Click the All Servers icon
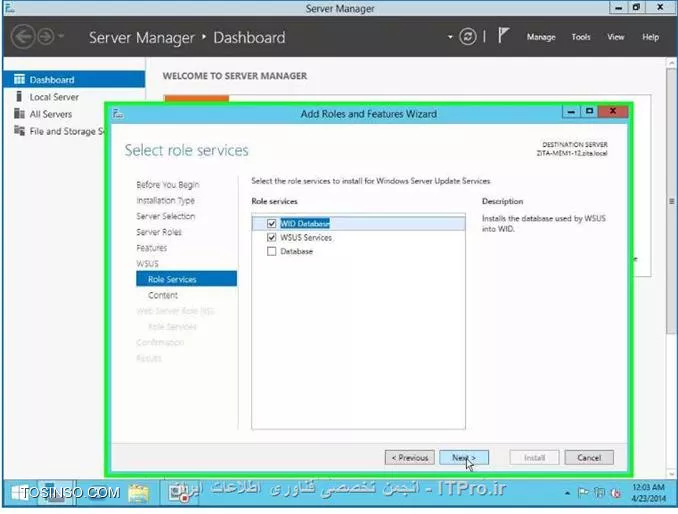Image resolution: width=678 pixels, height=514 pixels. coord(19,114)
